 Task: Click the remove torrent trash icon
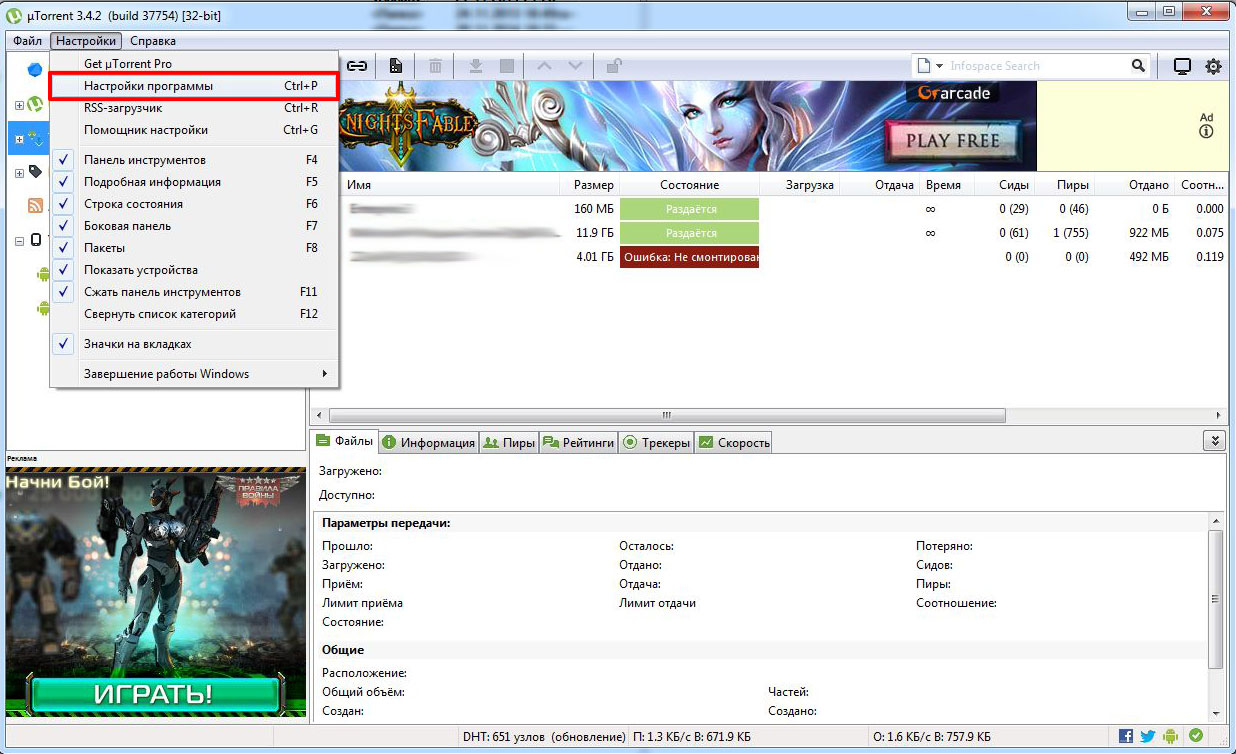point(436,66)
